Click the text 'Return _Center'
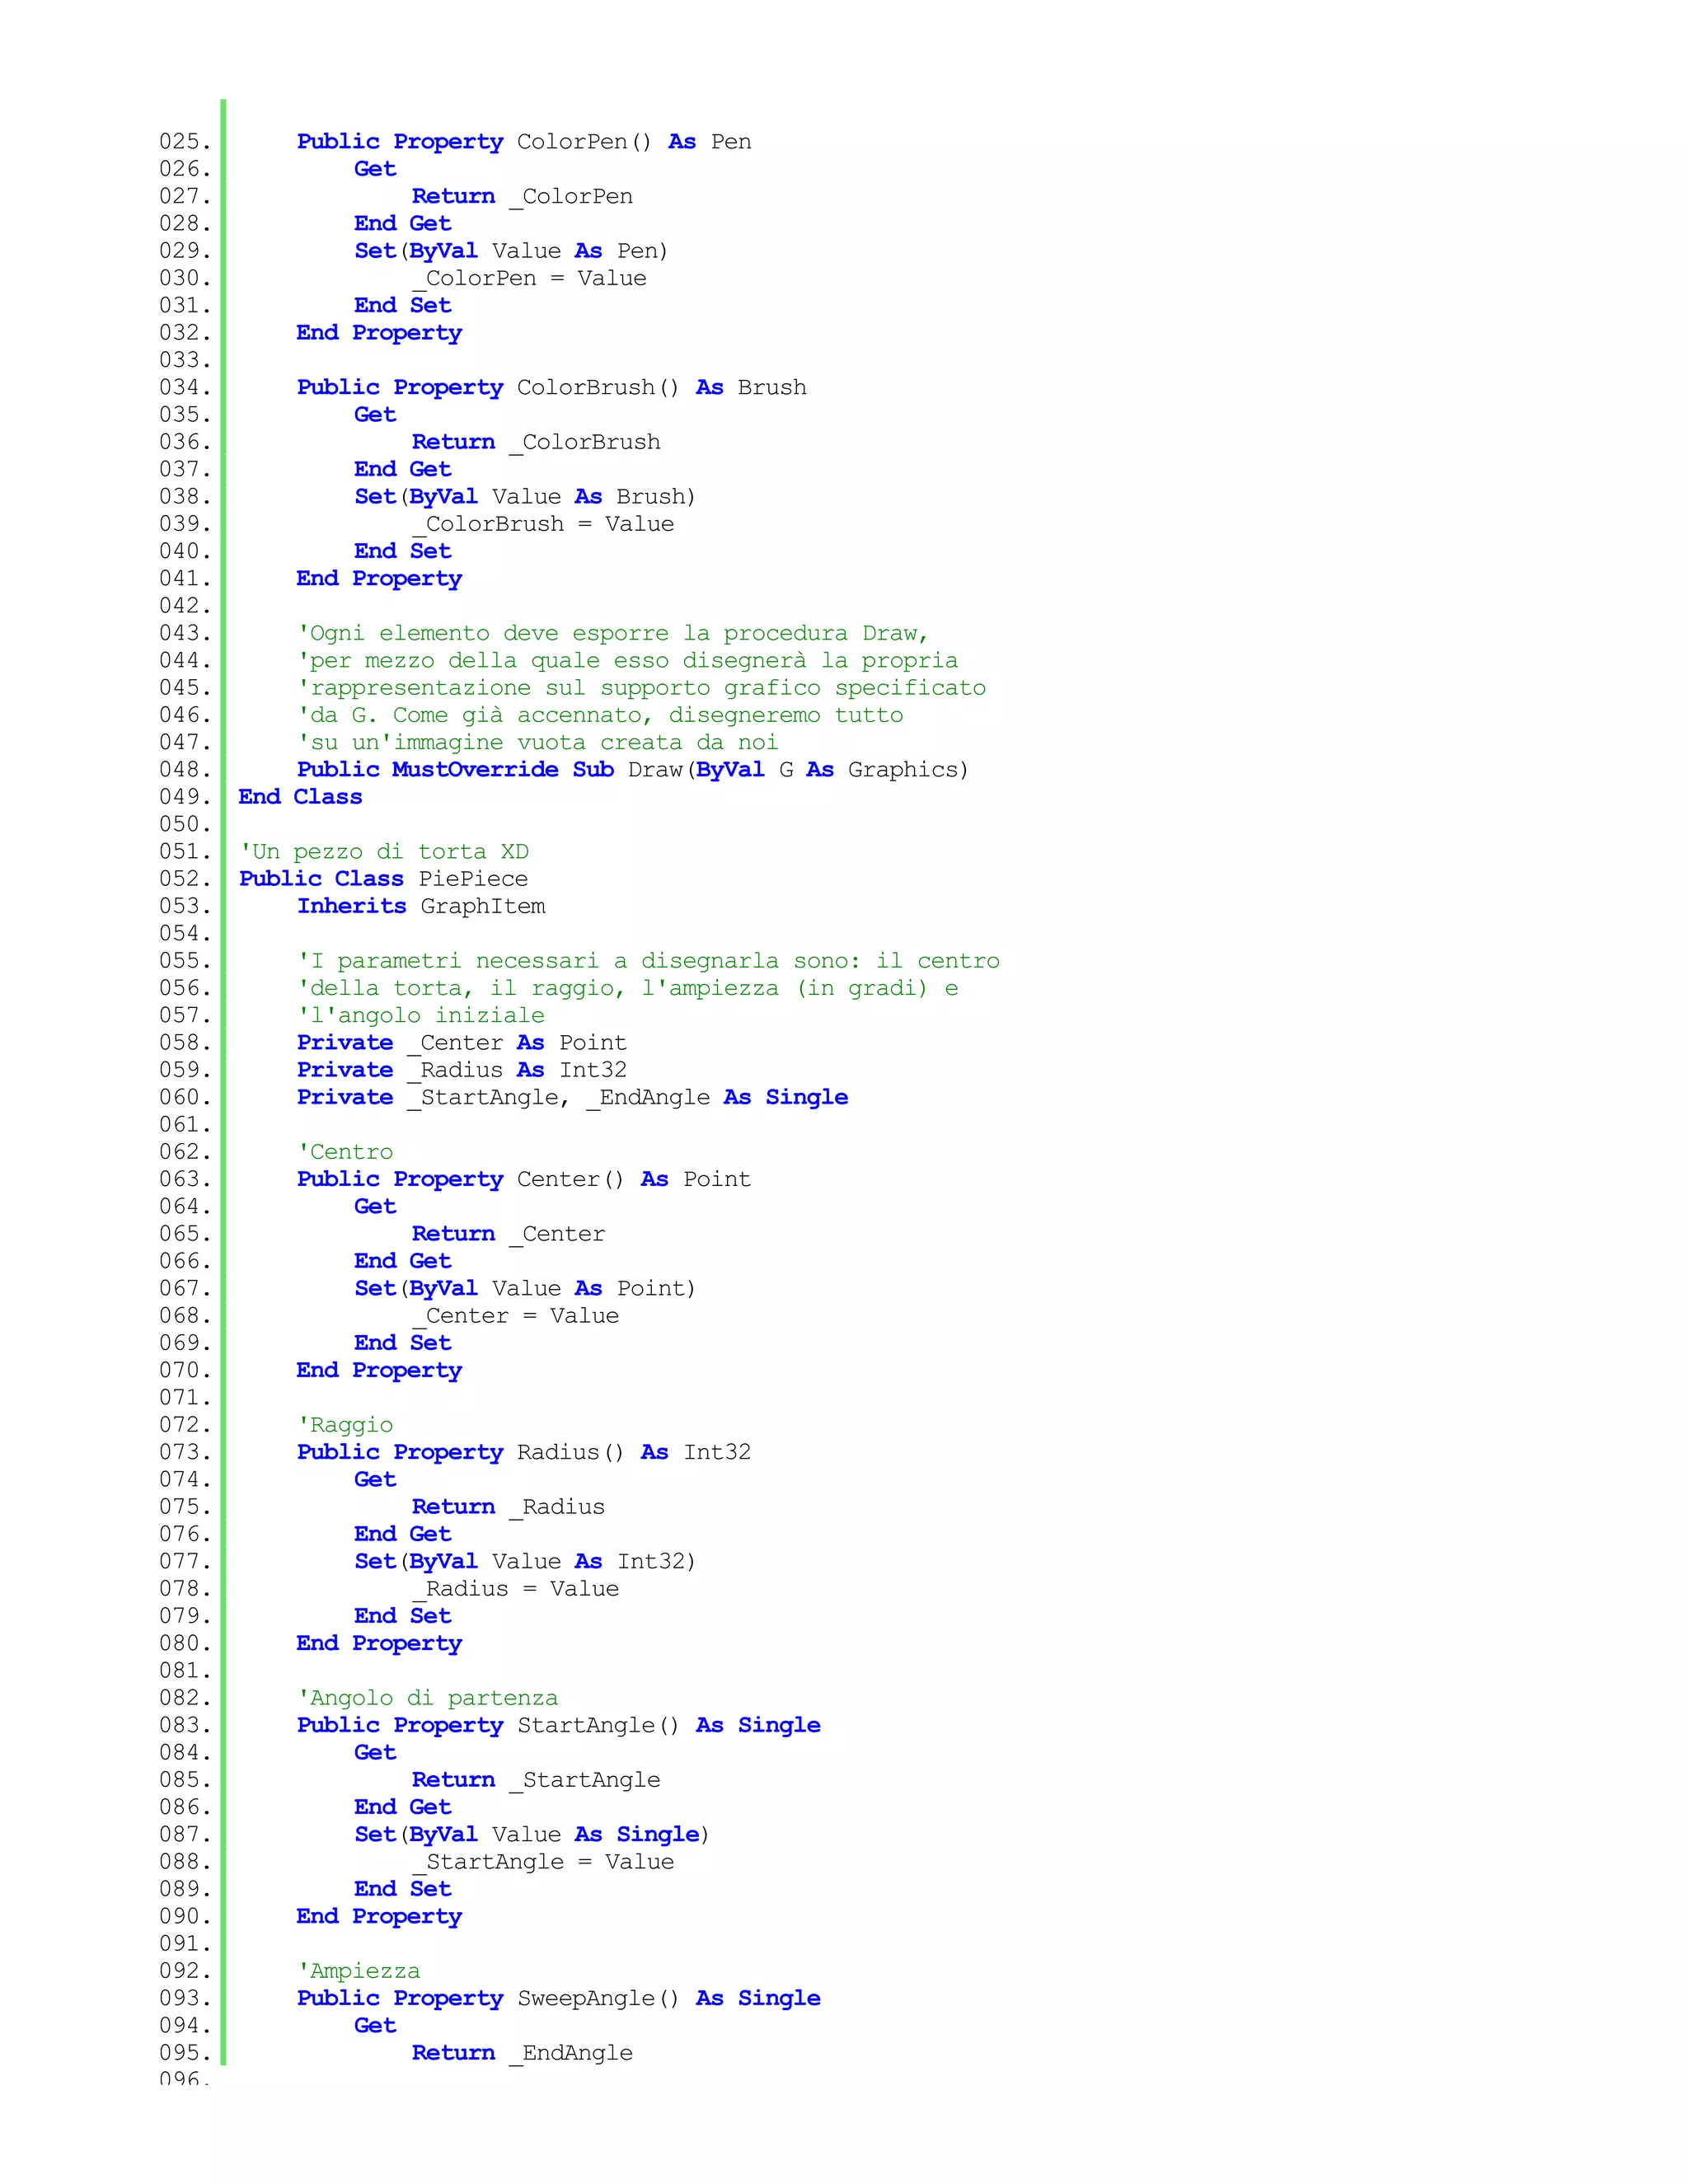 [x=508, y=1234]
